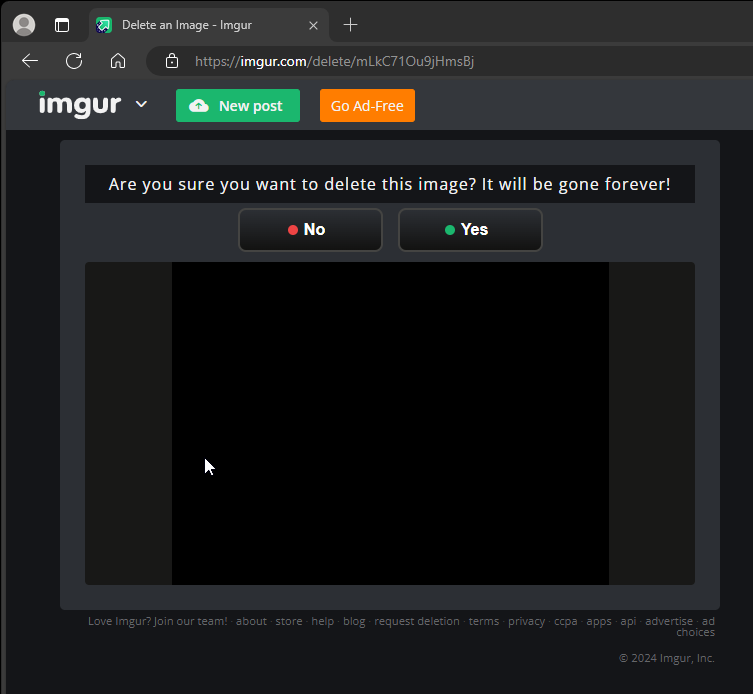This screenshot has width=753, height=694.
Task: Click the imgur.com address bar URL
Action: [x=335, y=61]
